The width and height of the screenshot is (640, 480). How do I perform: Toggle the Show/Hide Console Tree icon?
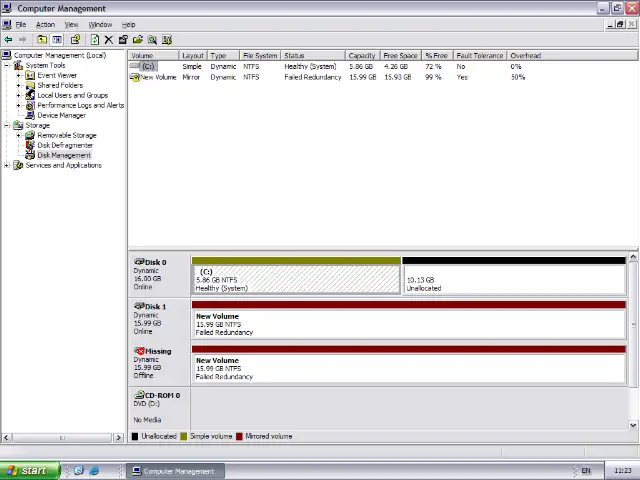click(x=57, y=40)
